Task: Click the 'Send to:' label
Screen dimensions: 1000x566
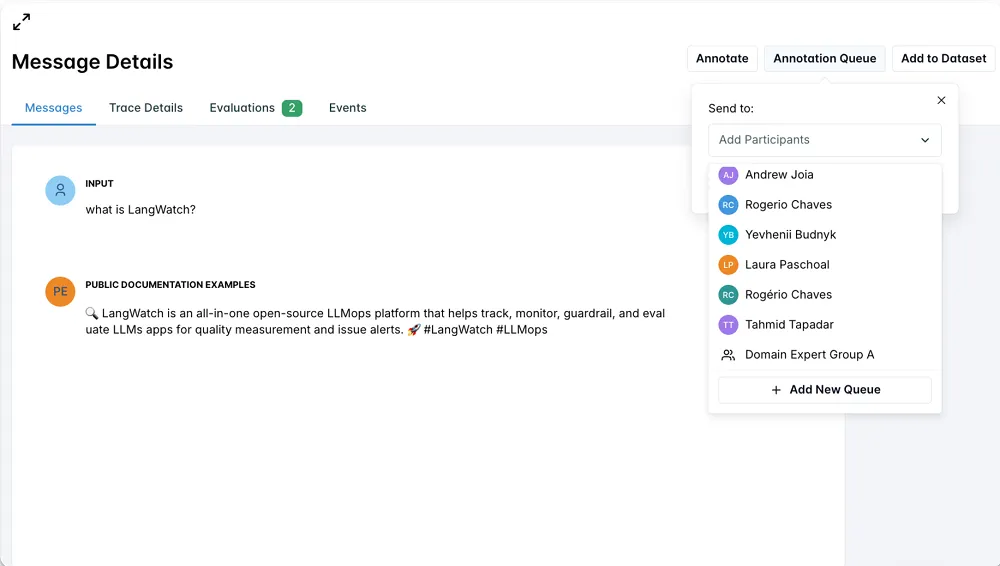Action: pyautogui.click(x=731, y=108)
